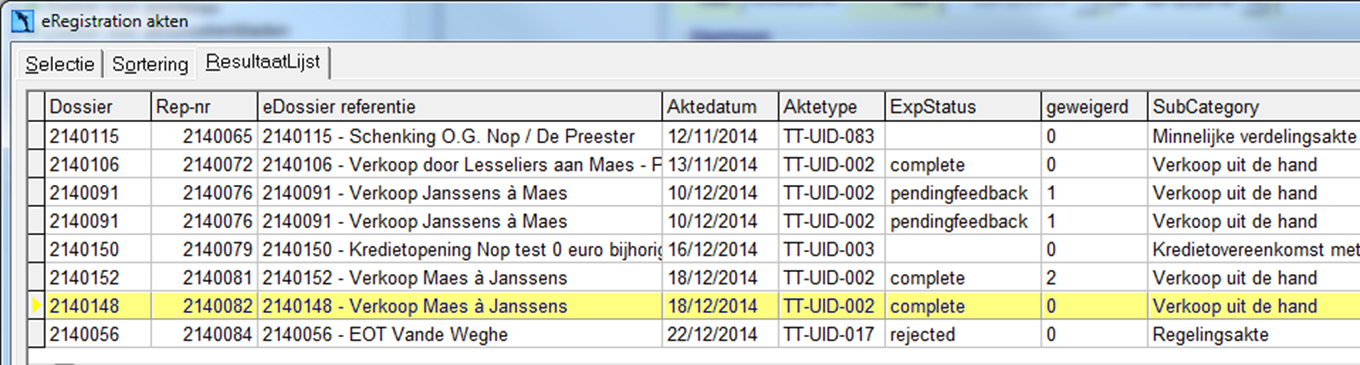Click the Aktetype column header
This screenshot has height=365, width=1360.
click(832, 107)
